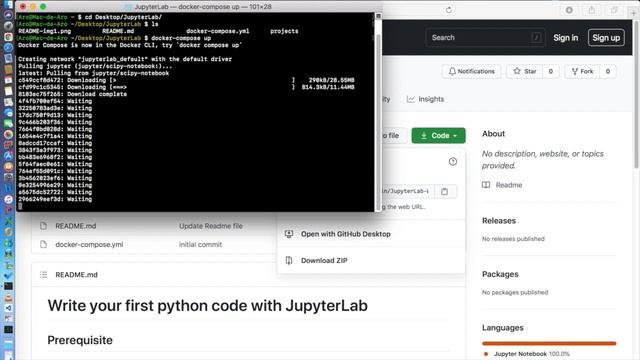640x360 pixels.
Task: Click the Safari page vertical scrollbar
Action: coord(636,94)
